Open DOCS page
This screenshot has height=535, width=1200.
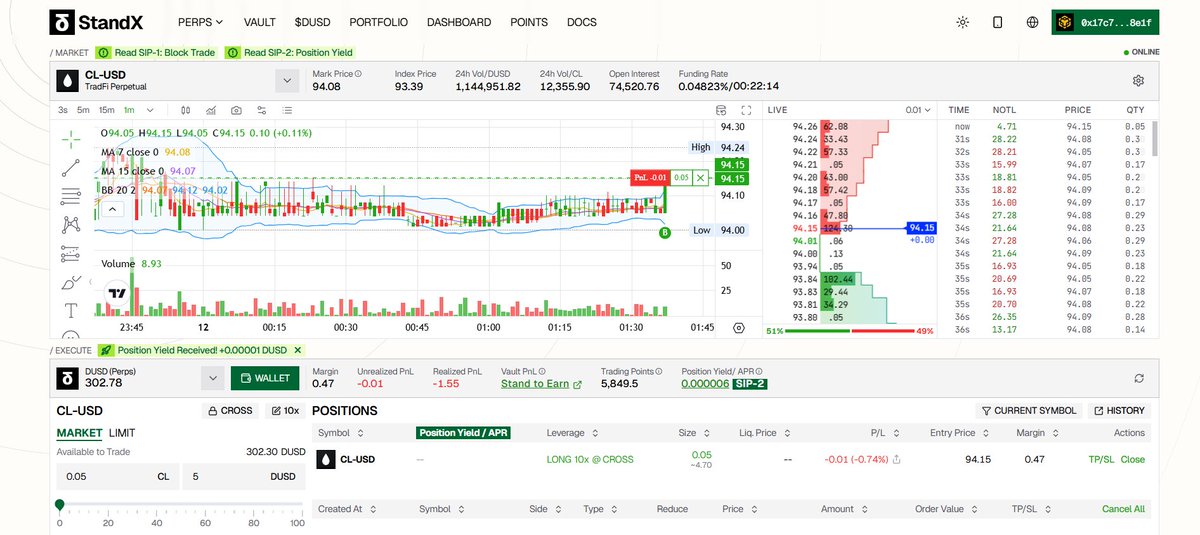[x=582, y=22]
